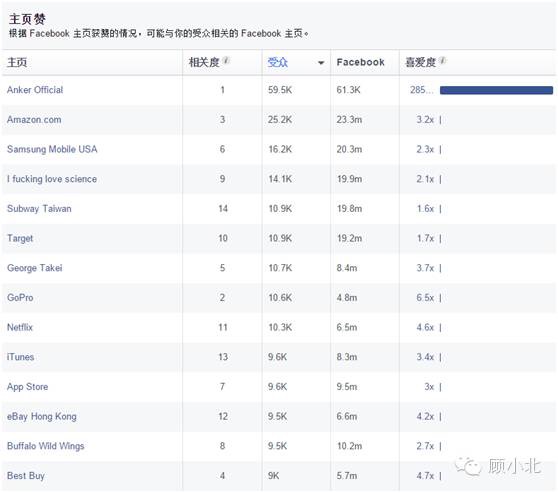Screen dimensions: 558x493
Task: Click Anker Official's blue affinity bar
Action: (496, 90)
